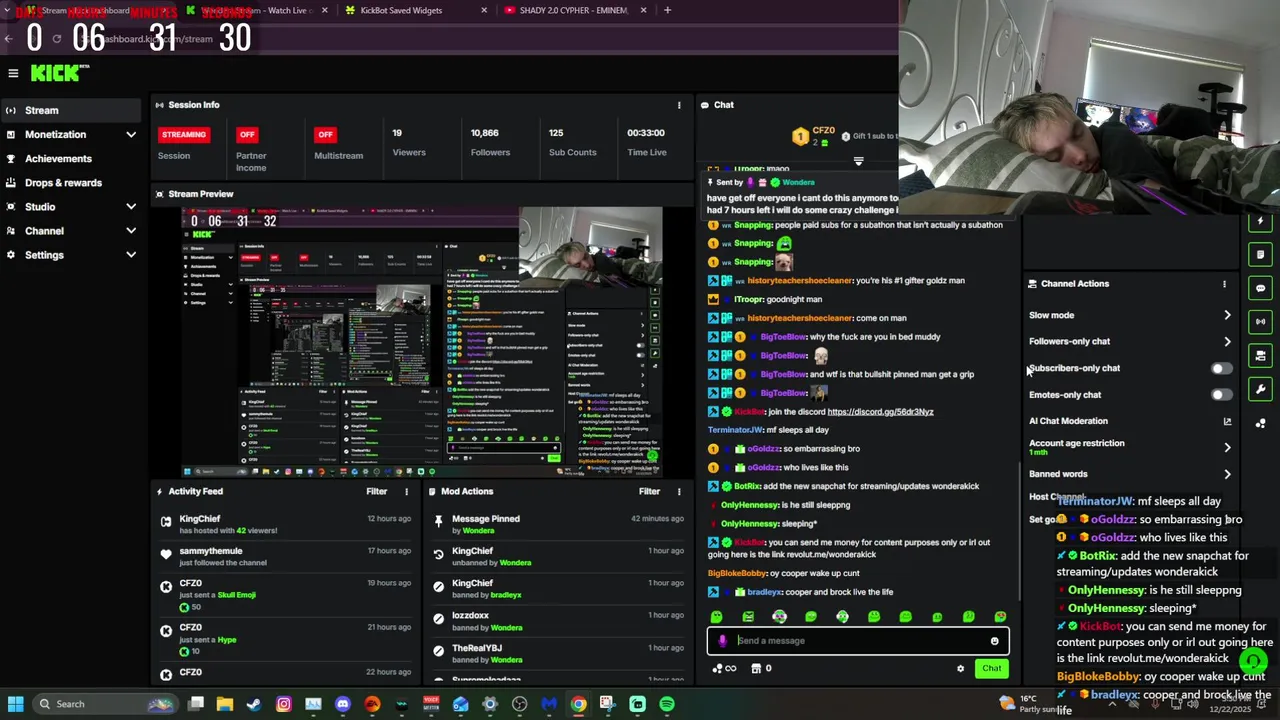Screen dimensions: 1280x720
Task: Click the green headset support bubble
Action: coord(1253,661)
